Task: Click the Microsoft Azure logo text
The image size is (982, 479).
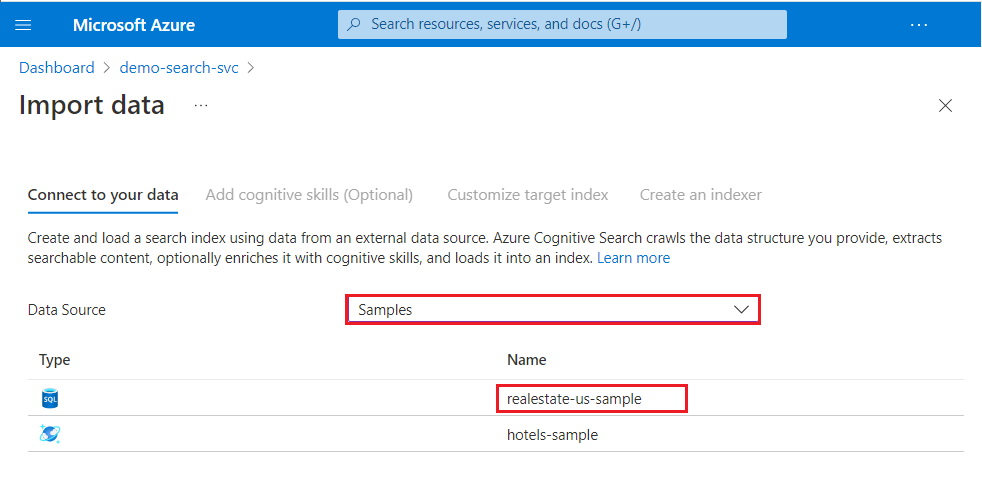Action: tap(134, 24)
